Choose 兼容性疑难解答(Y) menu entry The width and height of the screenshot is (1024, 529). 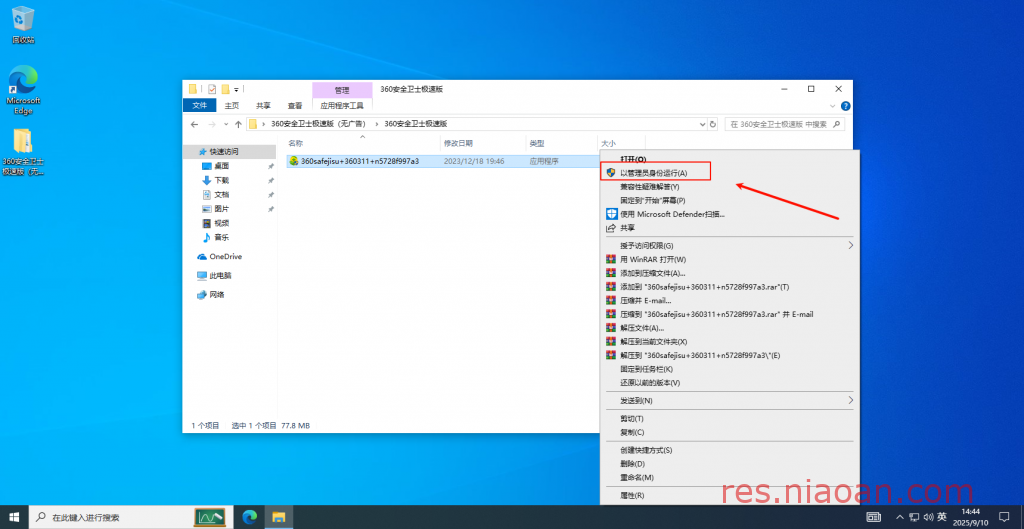tap(650, 187)
